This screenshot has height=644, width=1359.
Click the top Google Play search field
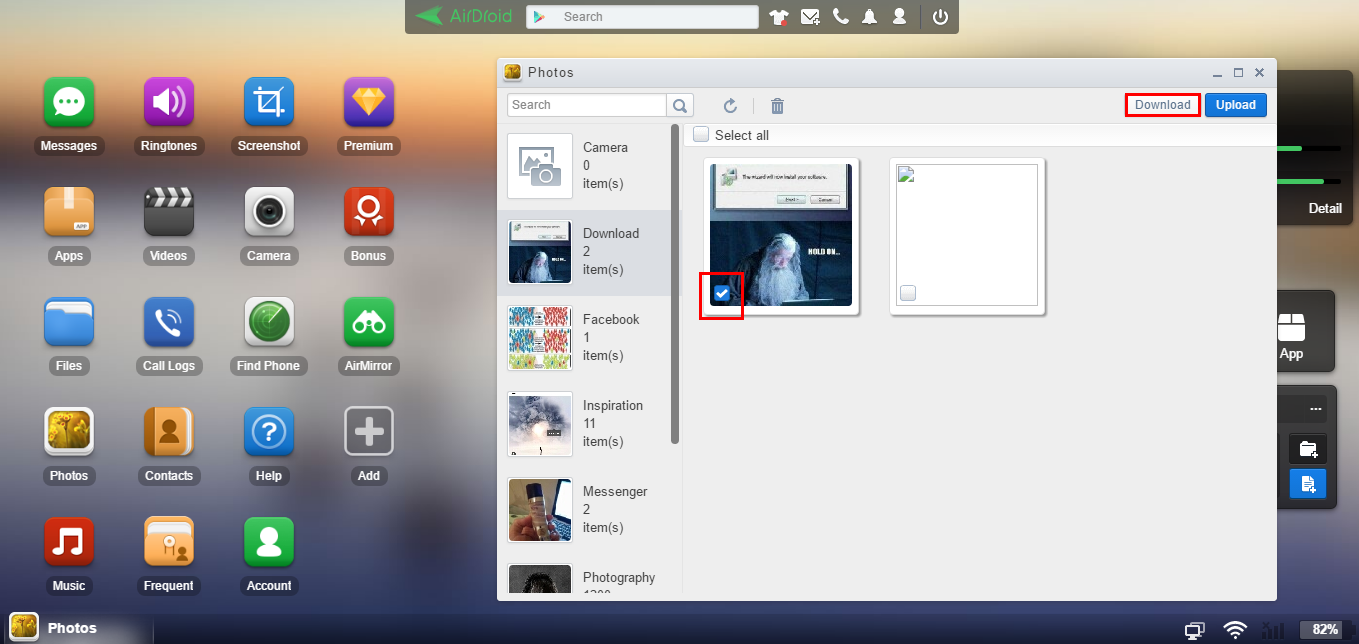point(642,17)
